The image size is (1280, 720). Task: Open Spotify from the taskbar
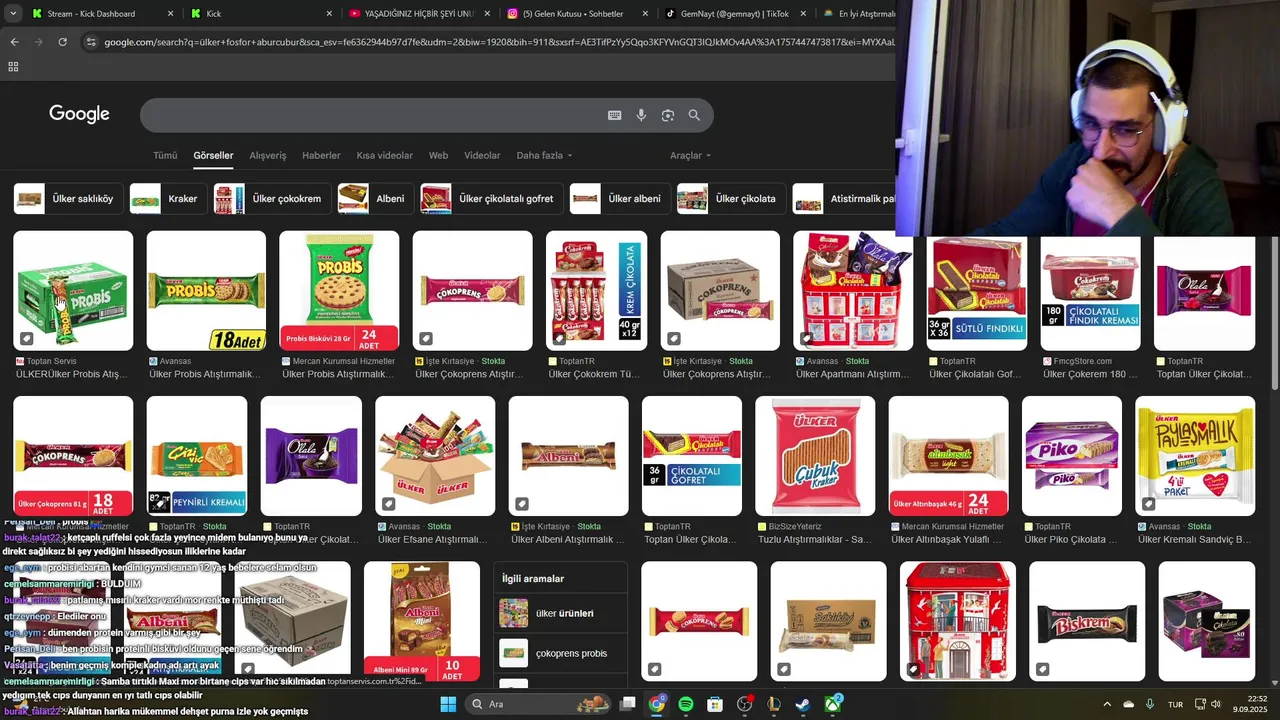(685, 704)
